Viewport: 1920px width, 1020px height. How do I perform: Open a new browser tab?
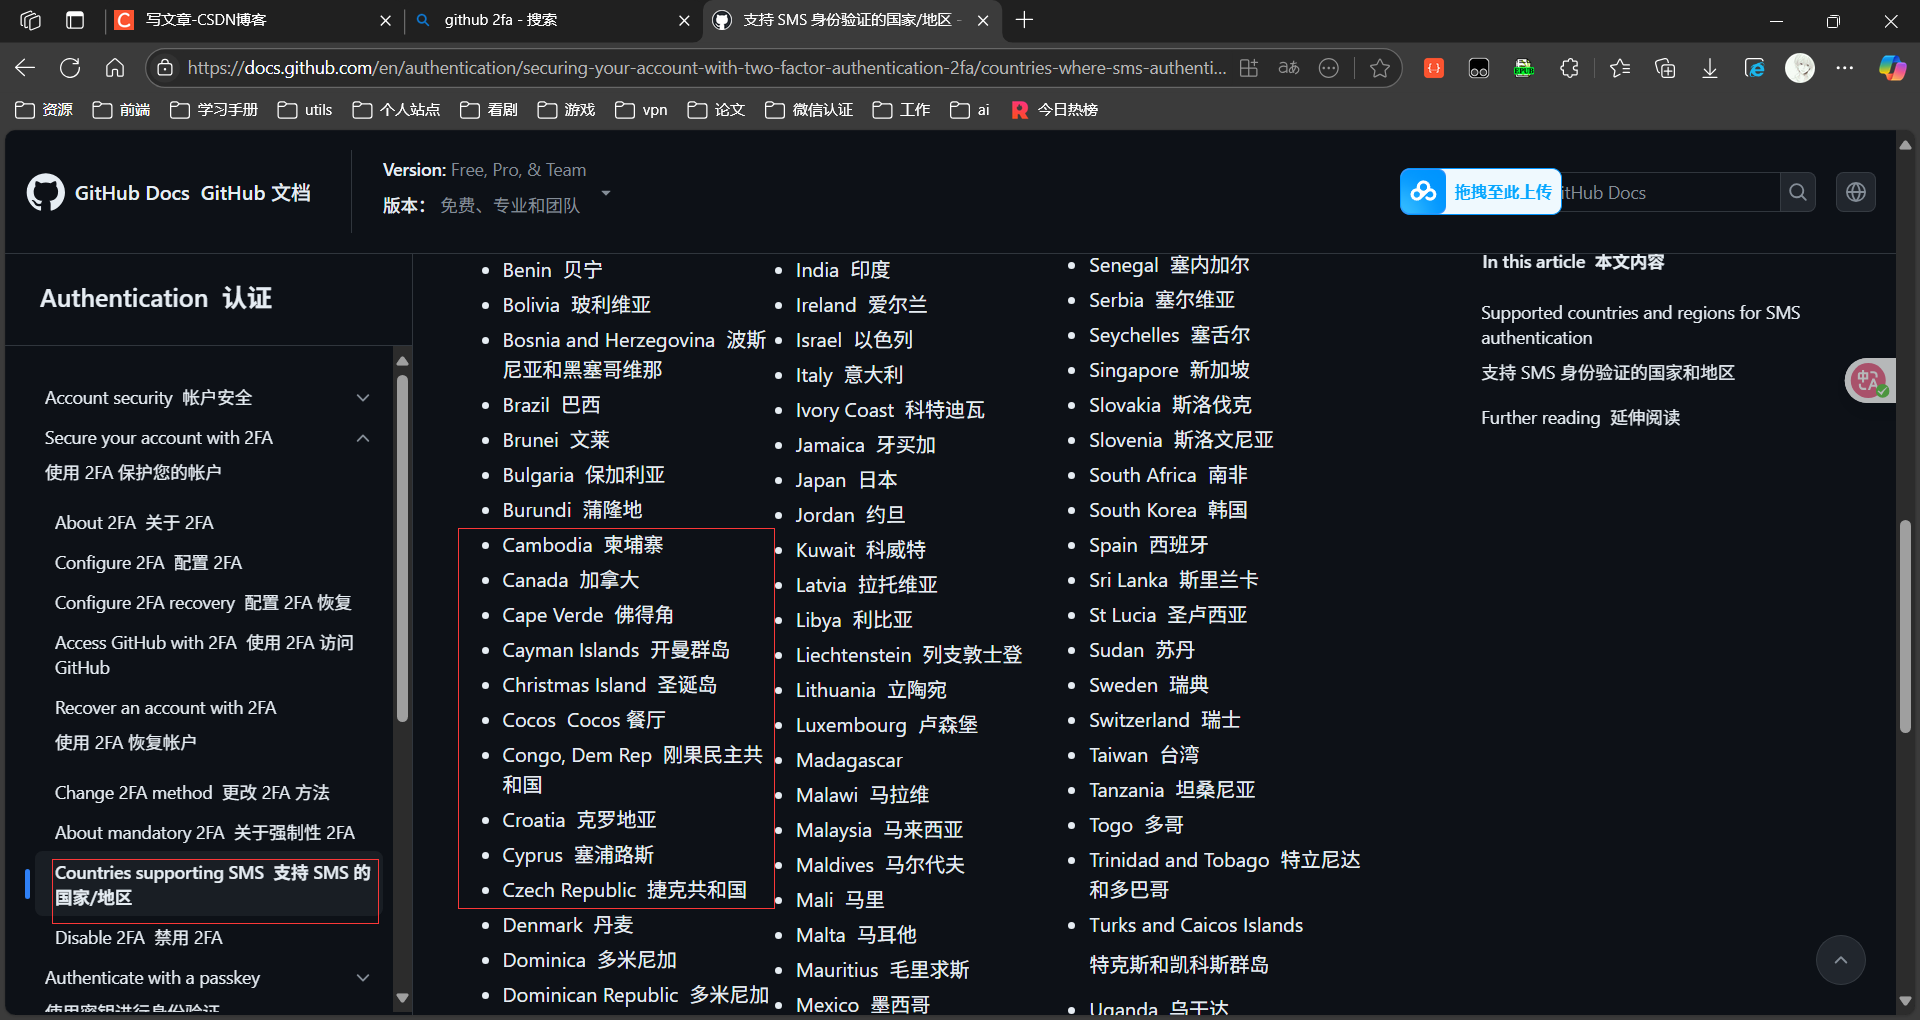click(x=1024, y=20)
